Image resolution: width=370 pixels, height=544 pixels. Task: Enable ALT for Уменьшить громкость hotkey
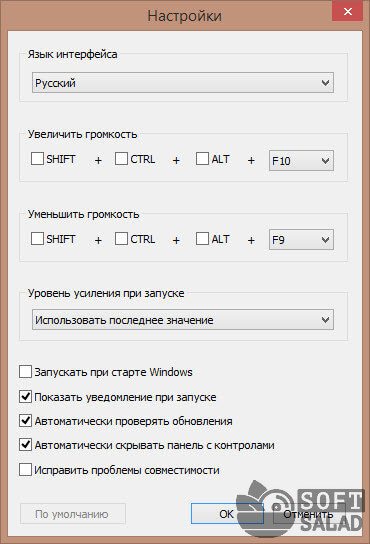pyautogui.click(x=202, y=239)
